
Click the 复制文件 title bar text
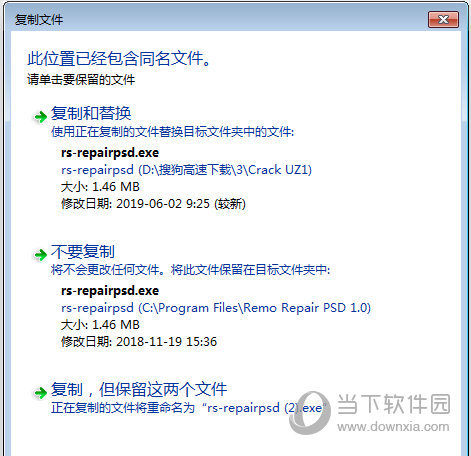click(x=39, y=20)
